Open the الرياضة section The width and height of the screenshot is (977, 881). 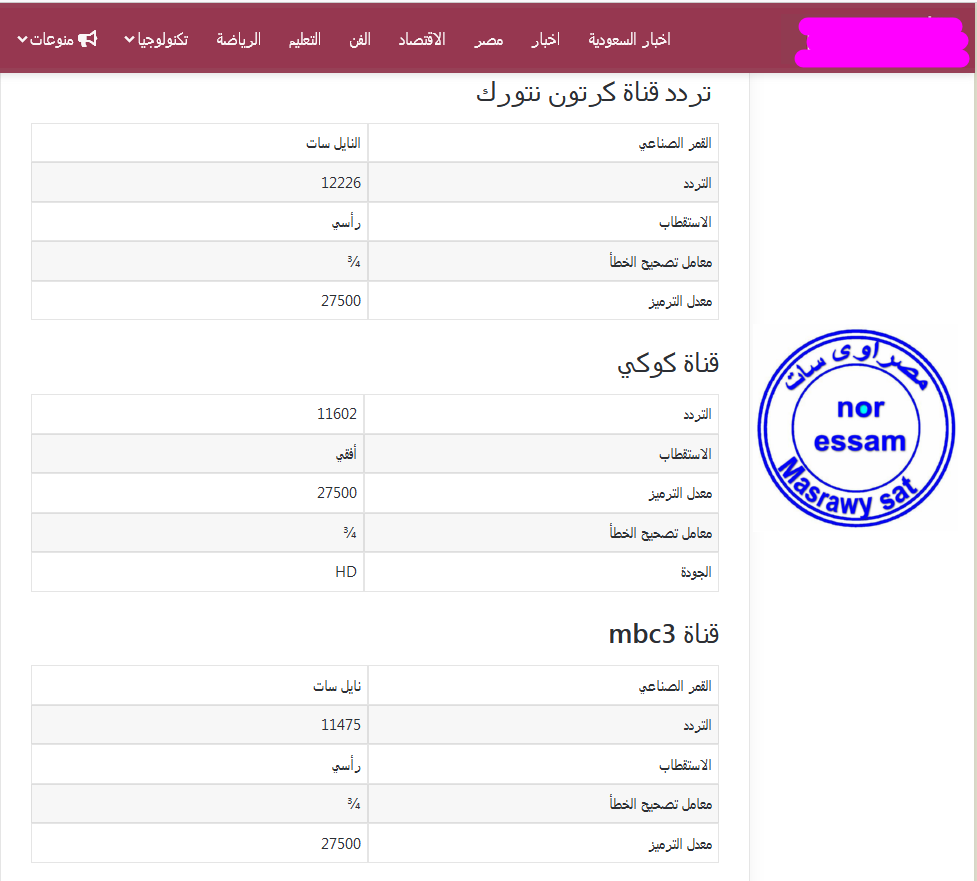point(238,40)
